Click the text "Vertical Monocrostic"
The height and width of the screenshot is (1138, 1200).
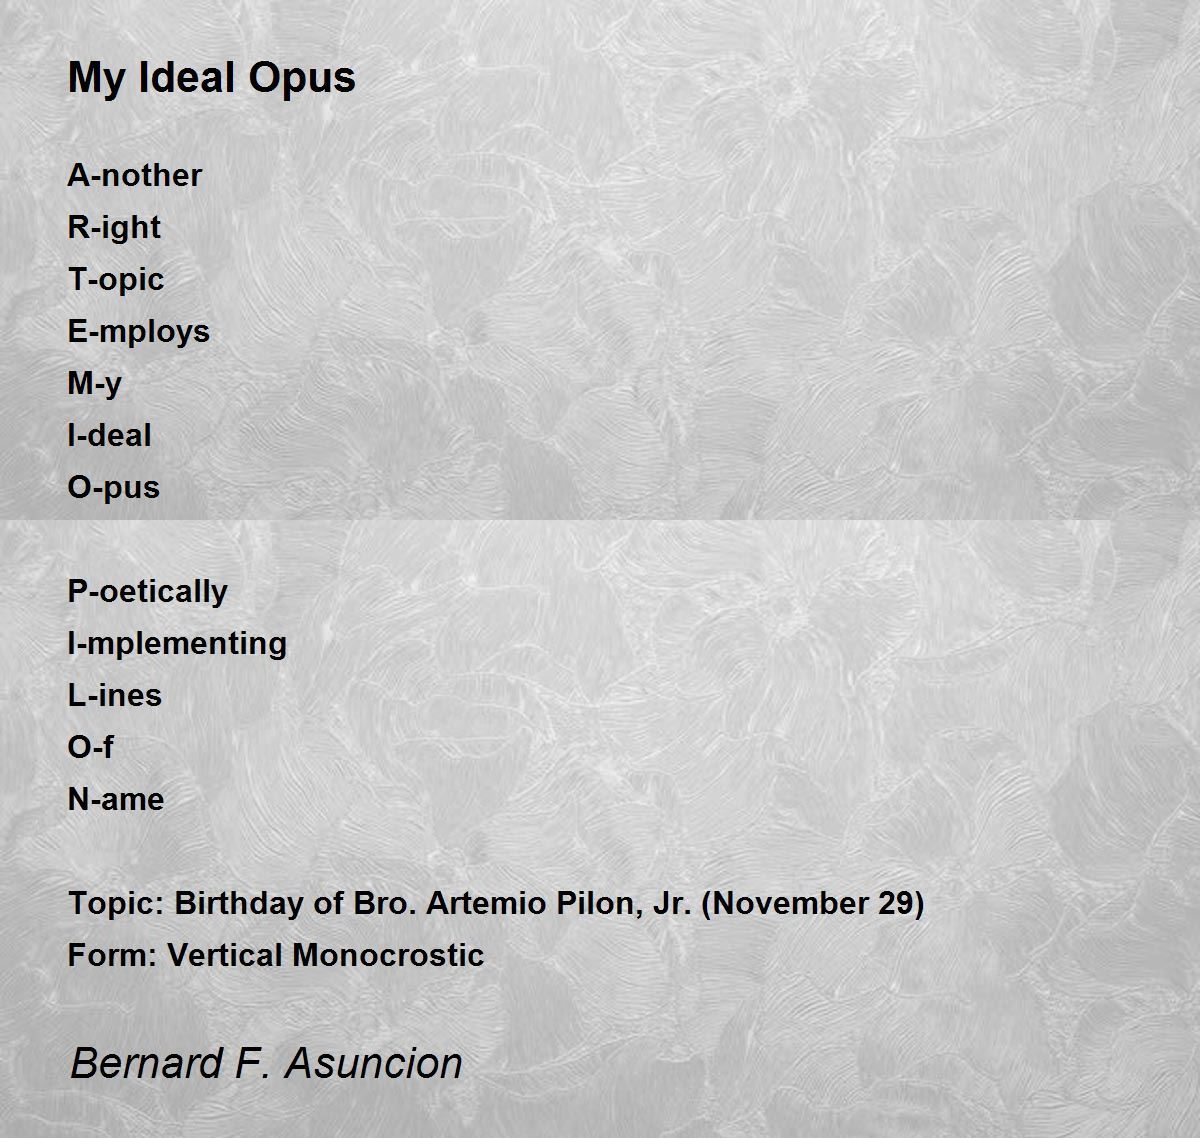point(325,955)
